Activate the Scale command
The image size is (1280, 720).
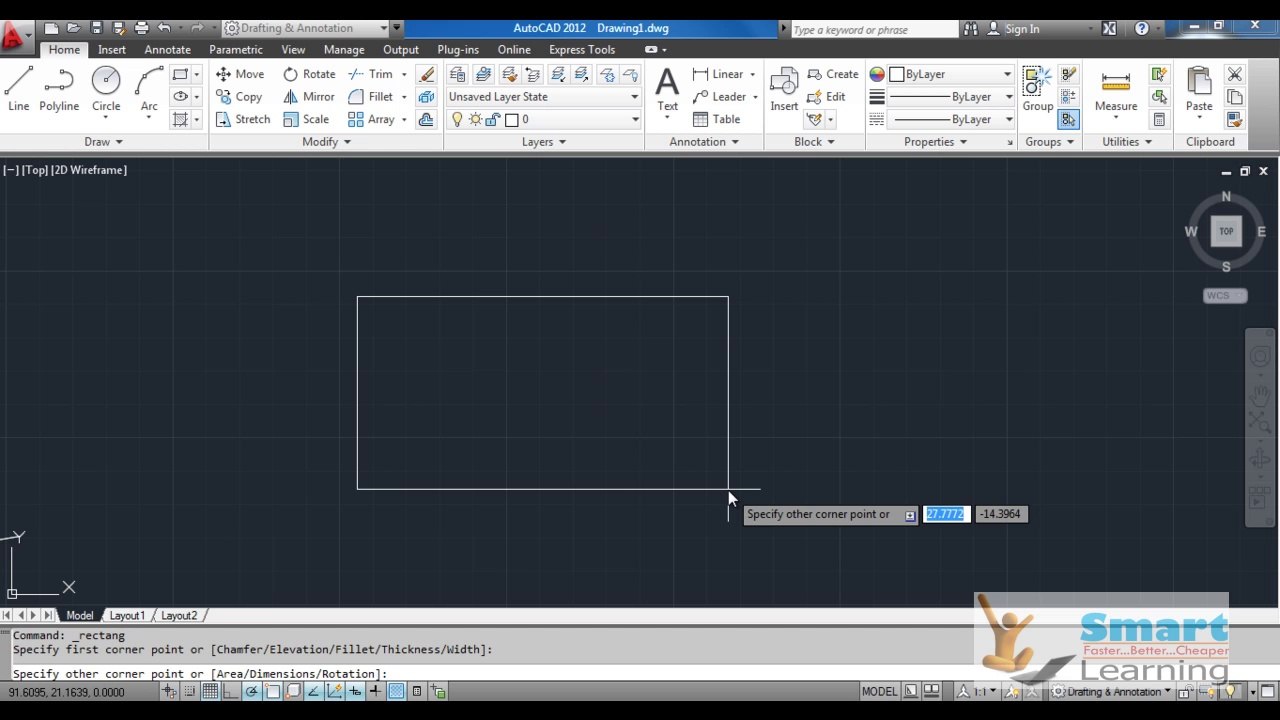click(306, 119)
